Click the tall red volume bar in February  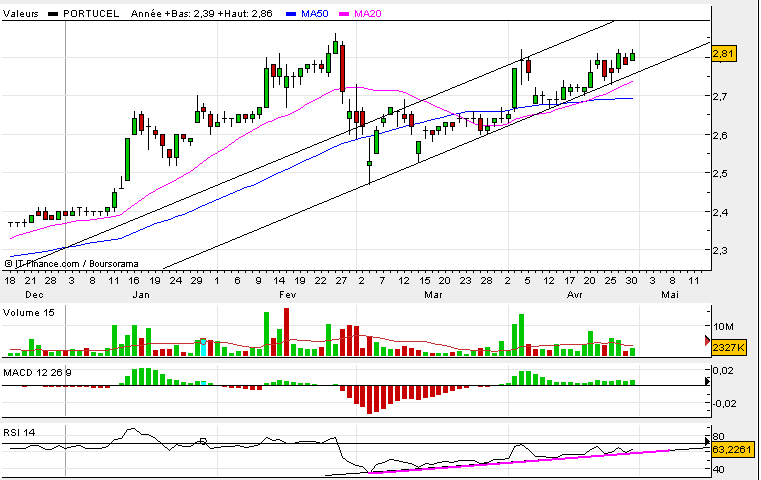click(x=286, y=332)
